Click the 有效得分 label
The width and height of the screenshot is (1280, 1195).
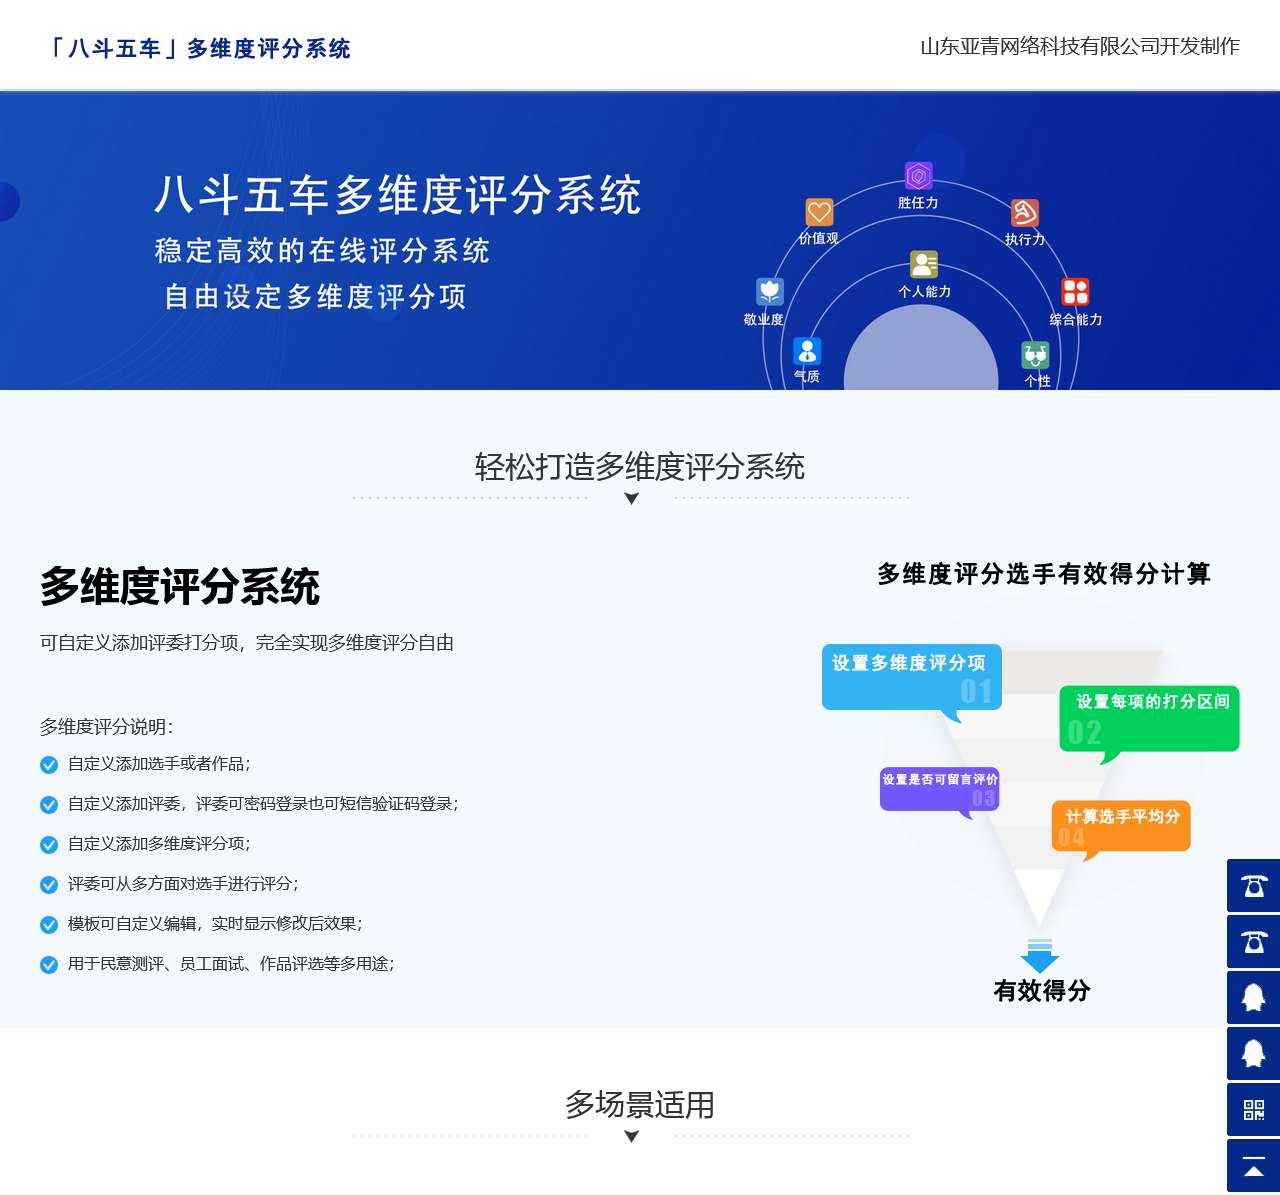(x=1042, y=990)
